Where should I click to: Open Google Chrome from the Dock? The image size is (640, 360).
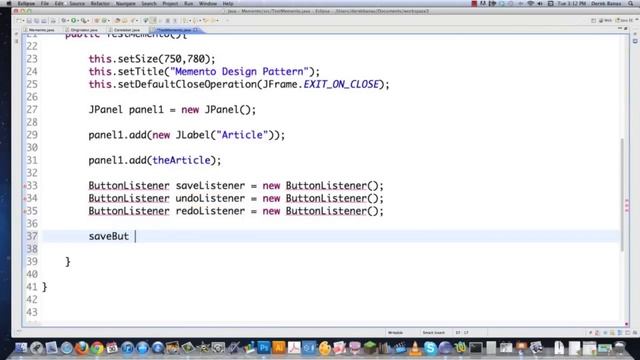pos(97,348)
